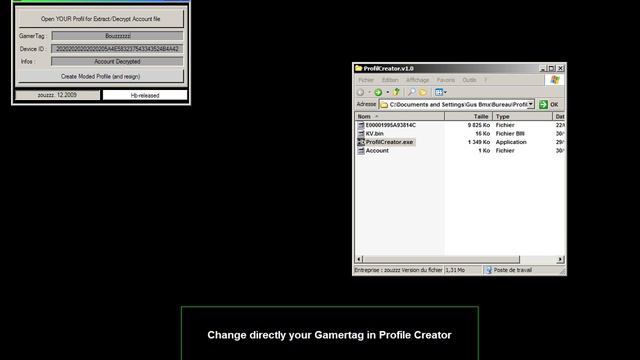Open the Outils menu
Image resolution: width=640 pixels, height=360 pixels.
[x=469, y=80]
